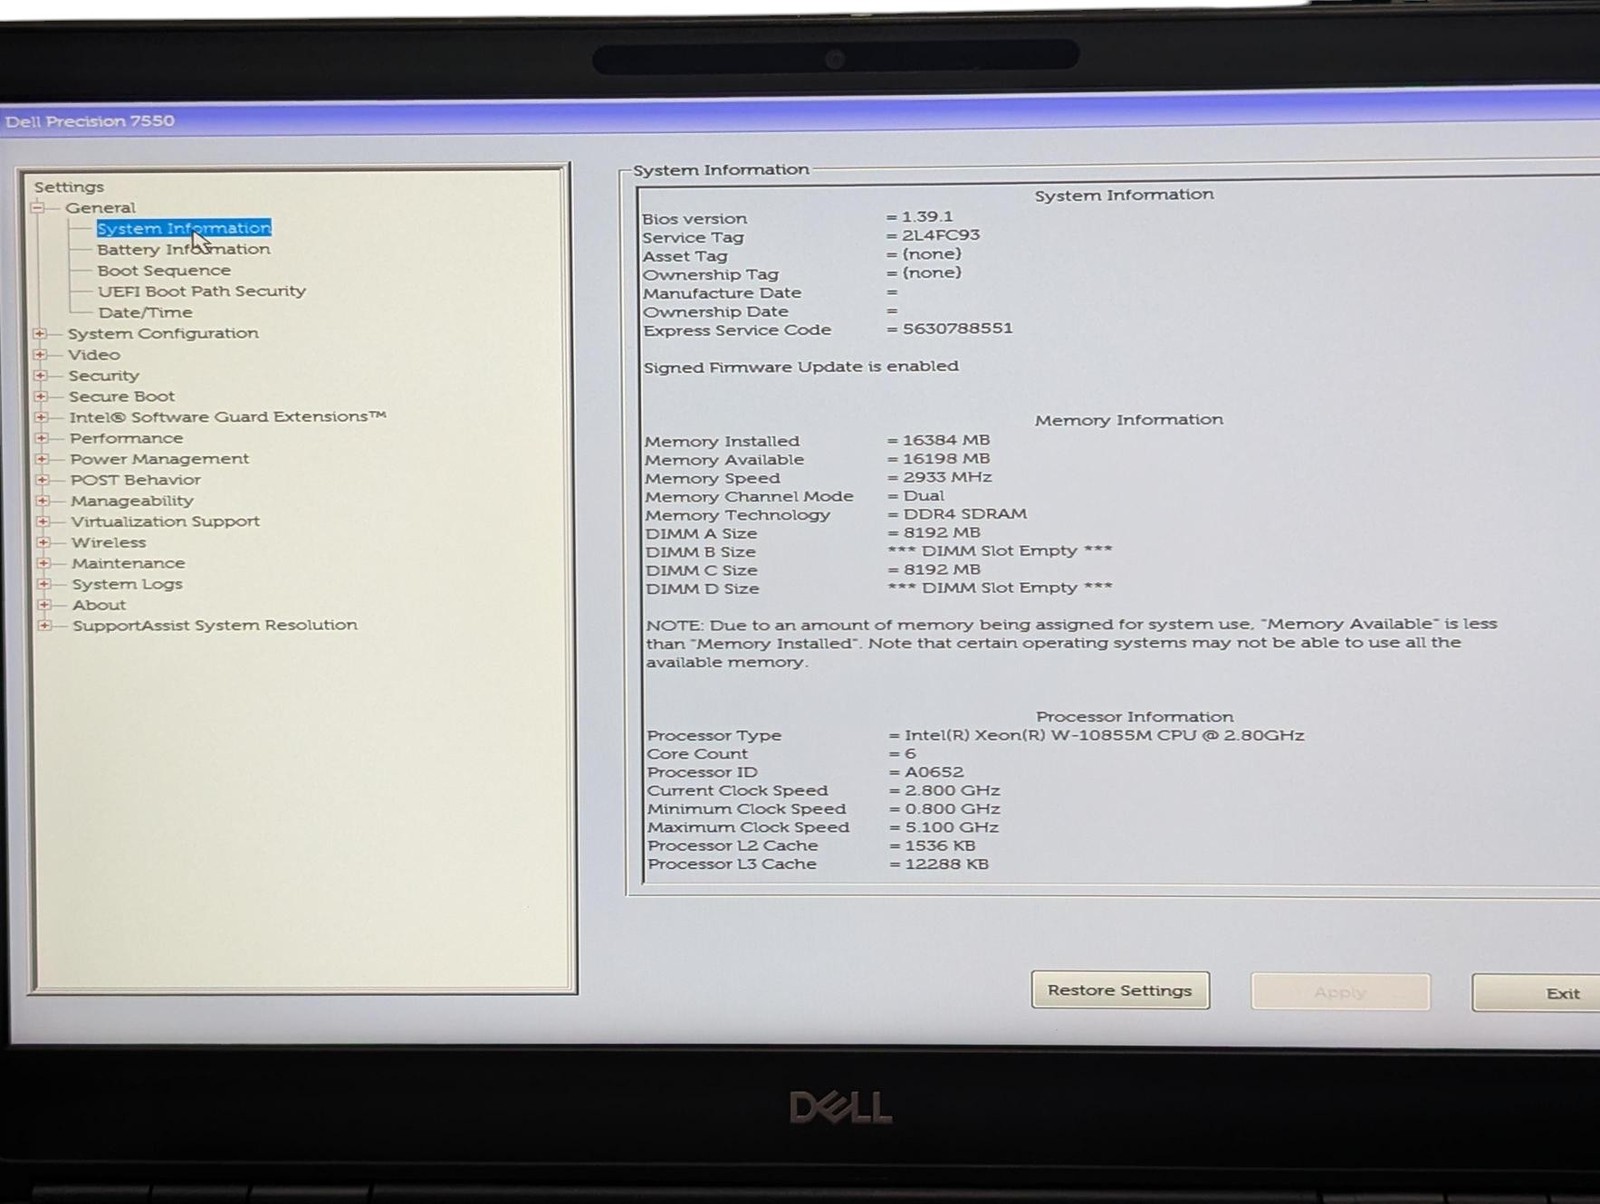
Task: Expand the System Configuration node
Action: click(x=40, y=333)
